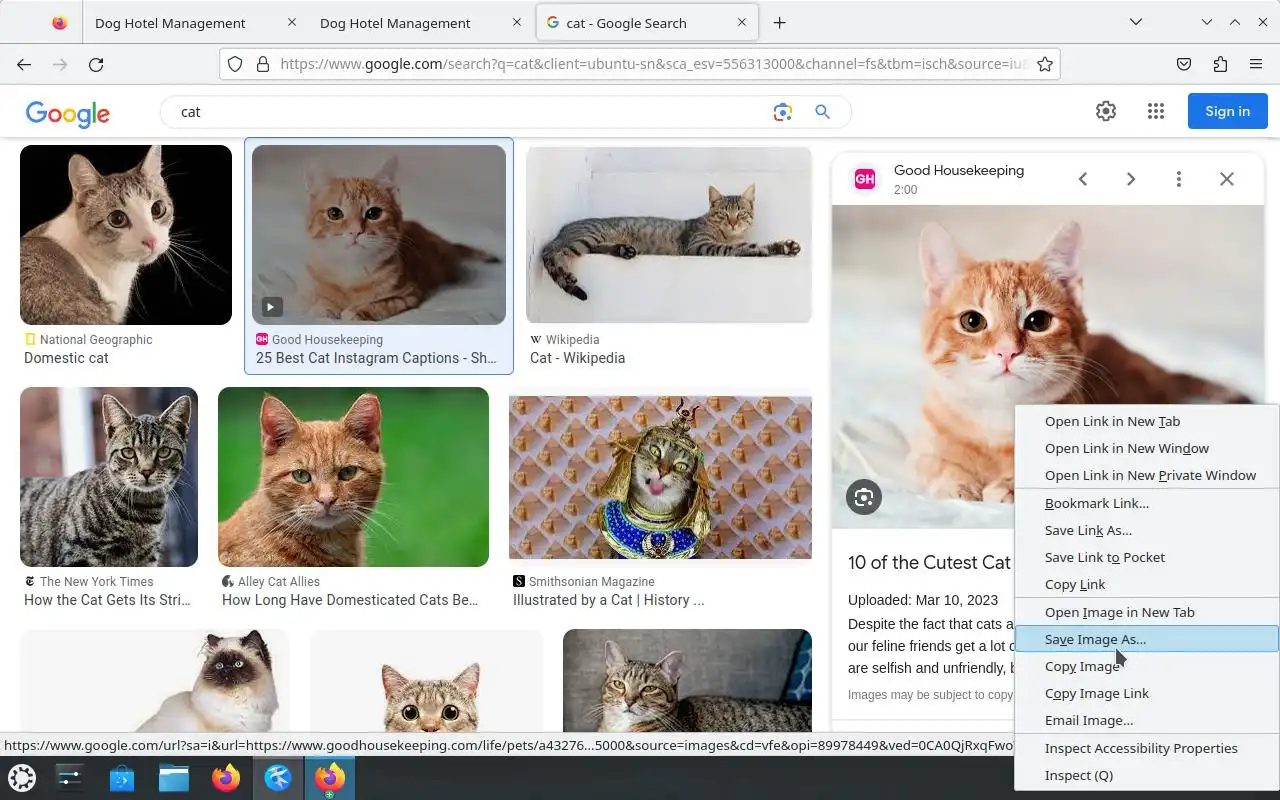Click the reload page icon
Screen dimensions: 1280x800
click(x=96, y=64)
